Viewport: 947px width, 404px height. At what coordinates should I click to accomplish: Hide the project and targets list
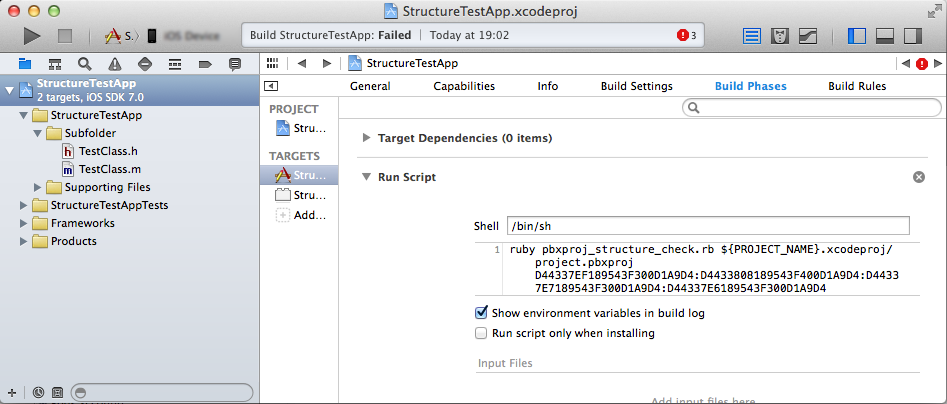272,86
